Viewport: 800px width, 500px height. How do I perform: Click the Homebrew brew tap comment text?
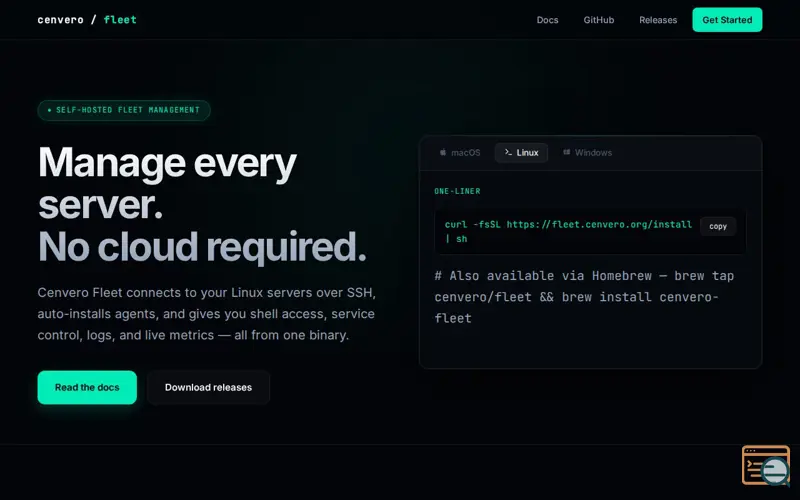point(584,297)
